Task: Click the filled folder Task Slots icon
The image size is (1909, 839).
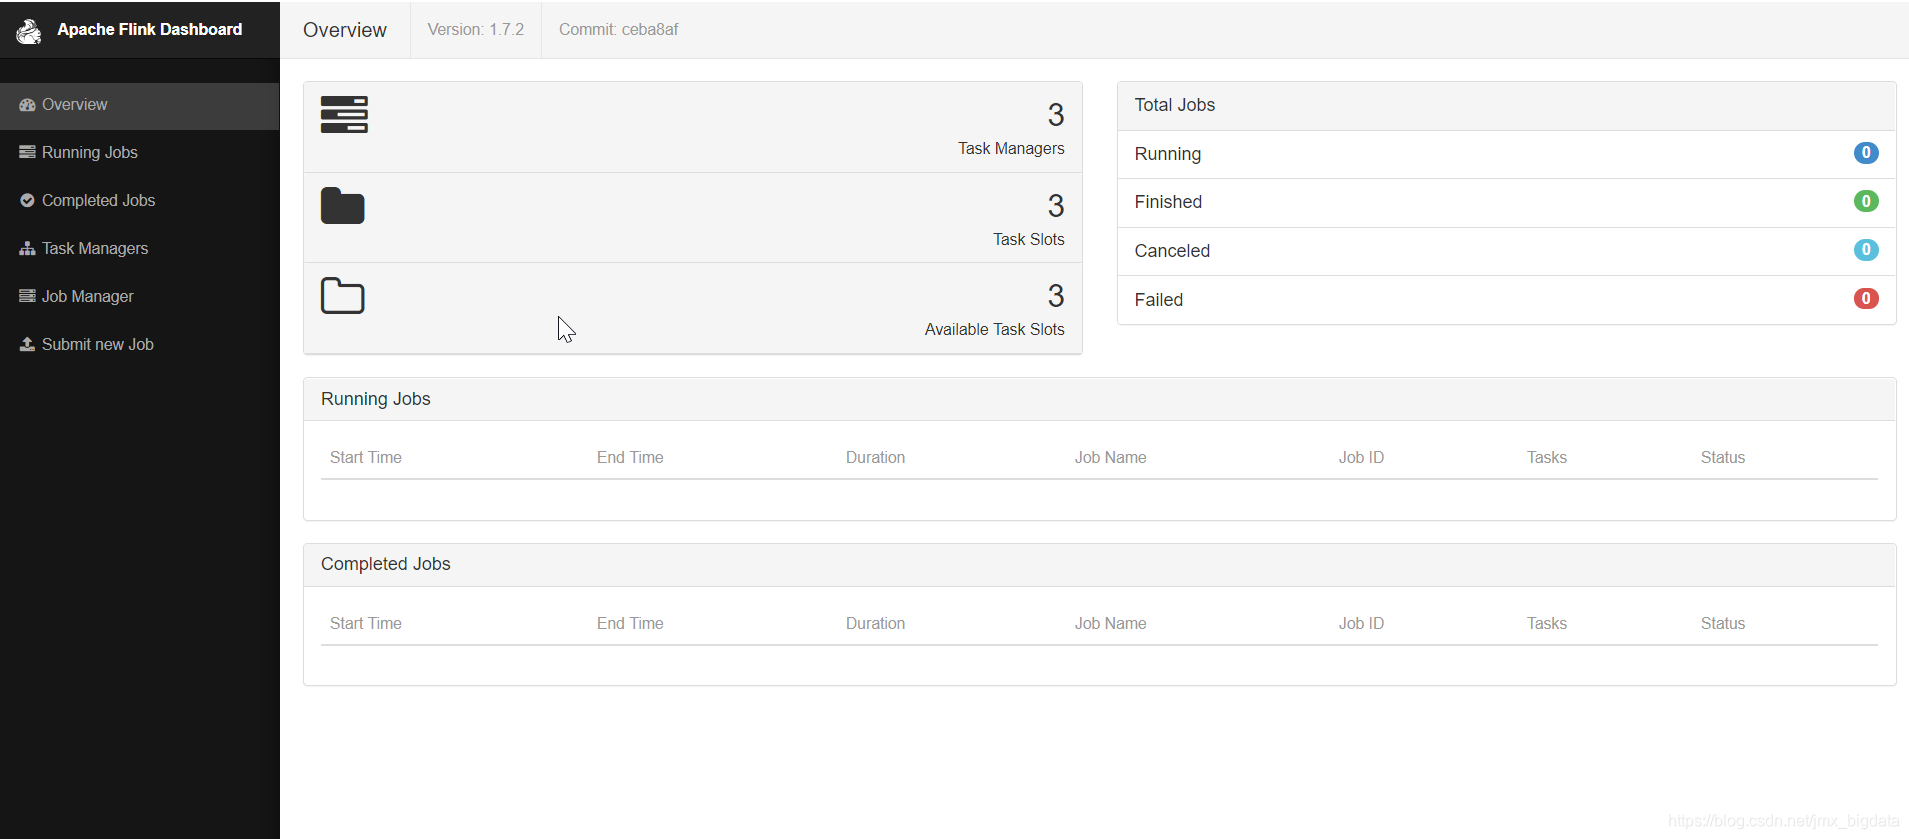Action: (343, 205)
